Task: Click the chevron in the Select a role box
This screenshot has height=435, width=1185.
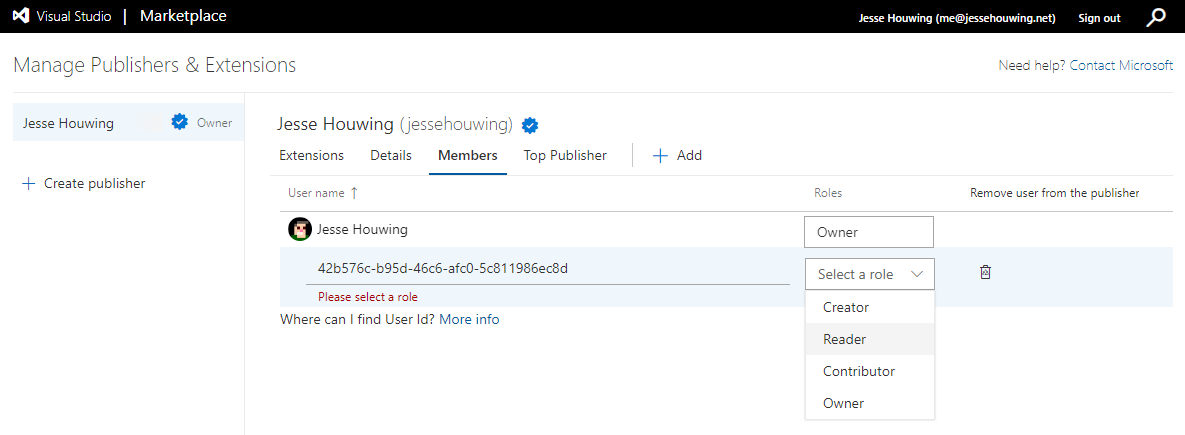Action: click(917, 274)
